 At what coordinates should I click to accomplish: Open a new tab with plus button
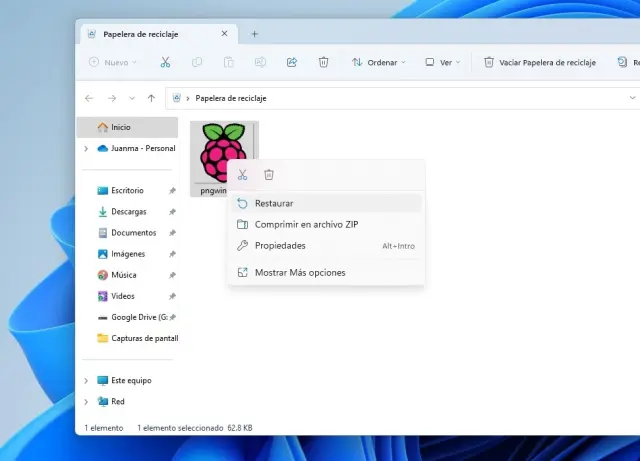tap(254, 33)
